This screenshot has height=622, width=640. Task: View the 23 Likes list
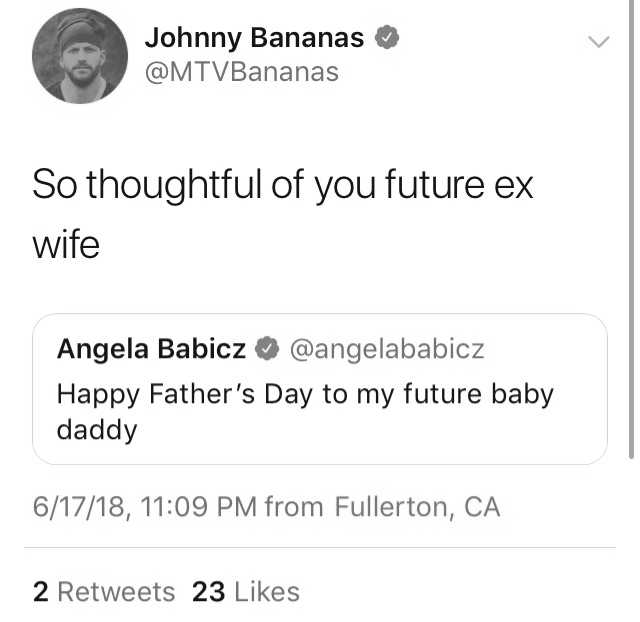(x=246, y=591)
